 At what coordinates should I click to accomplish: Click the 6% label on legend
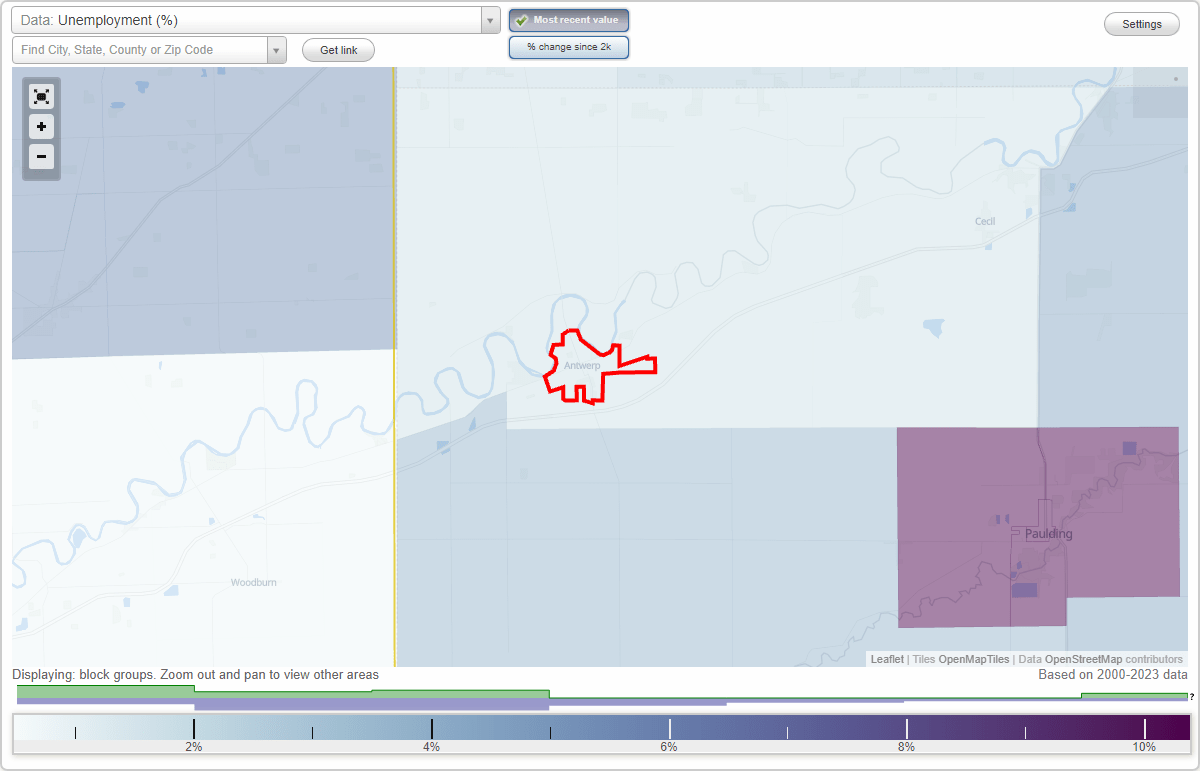pos(669,747)
